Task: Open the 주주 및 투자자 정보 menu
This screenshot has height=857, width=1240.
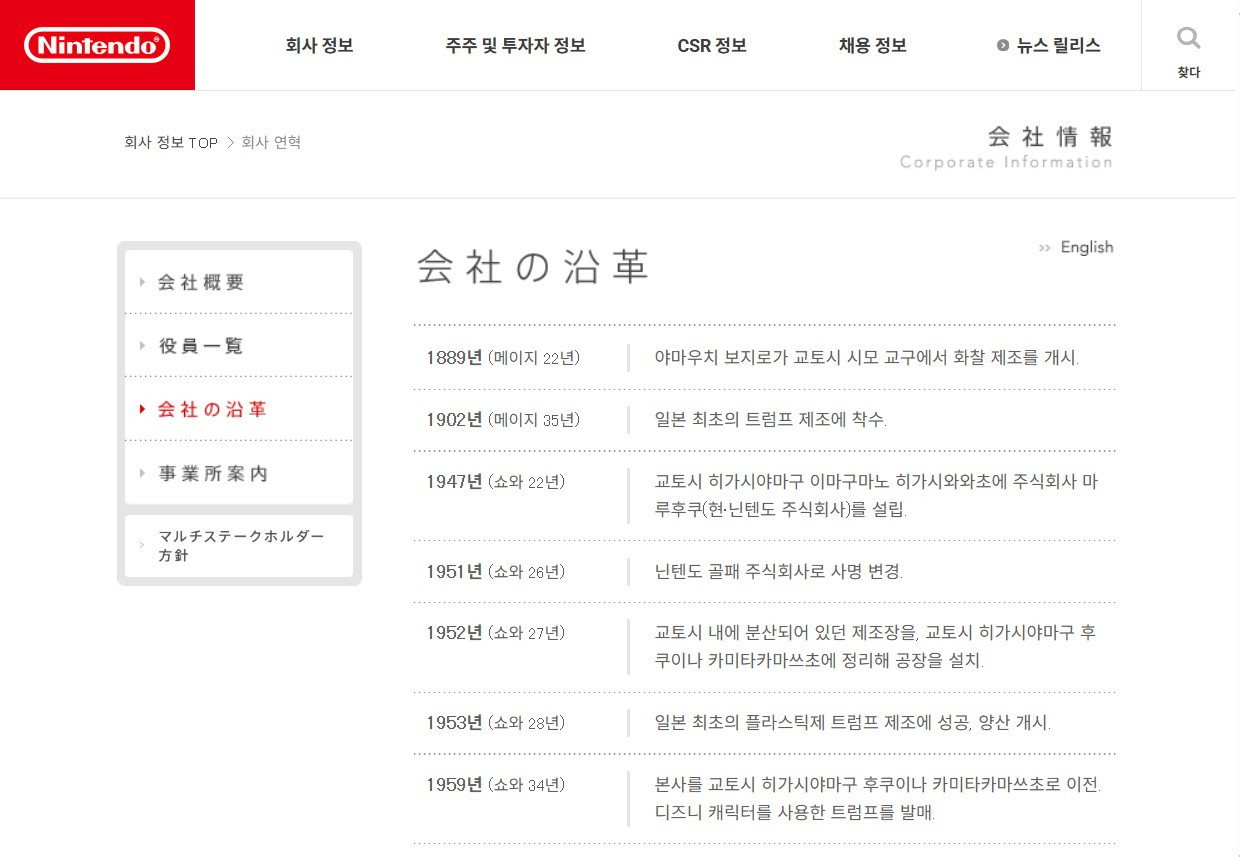Action: tap(515, 45)
